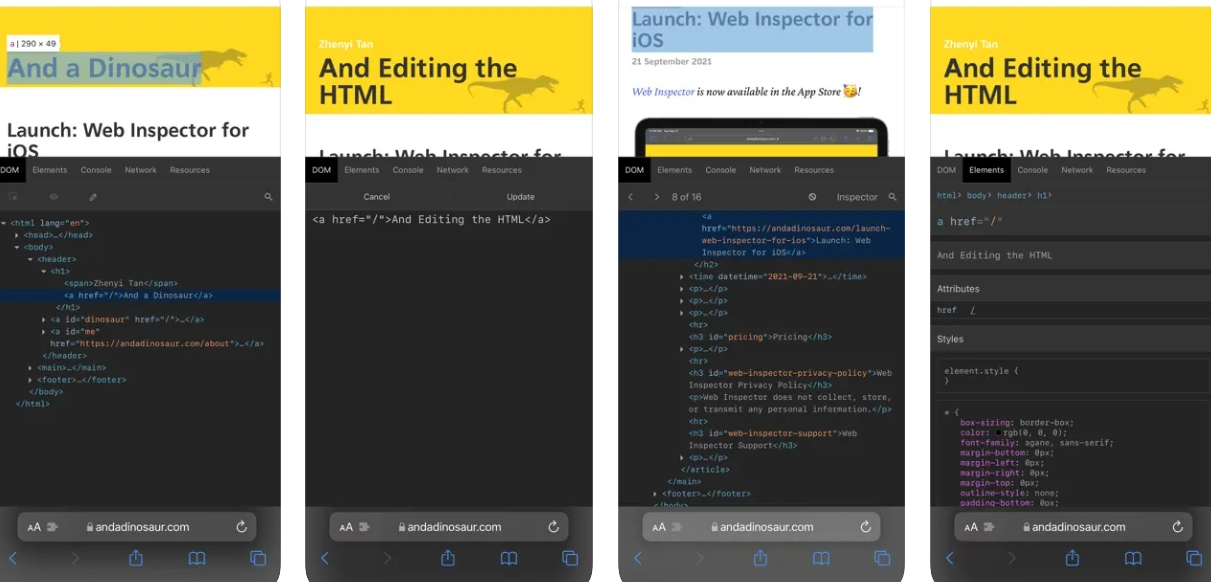Tap the clear-search circle icon in third phone
The image size is (1211, 582).
813,197
